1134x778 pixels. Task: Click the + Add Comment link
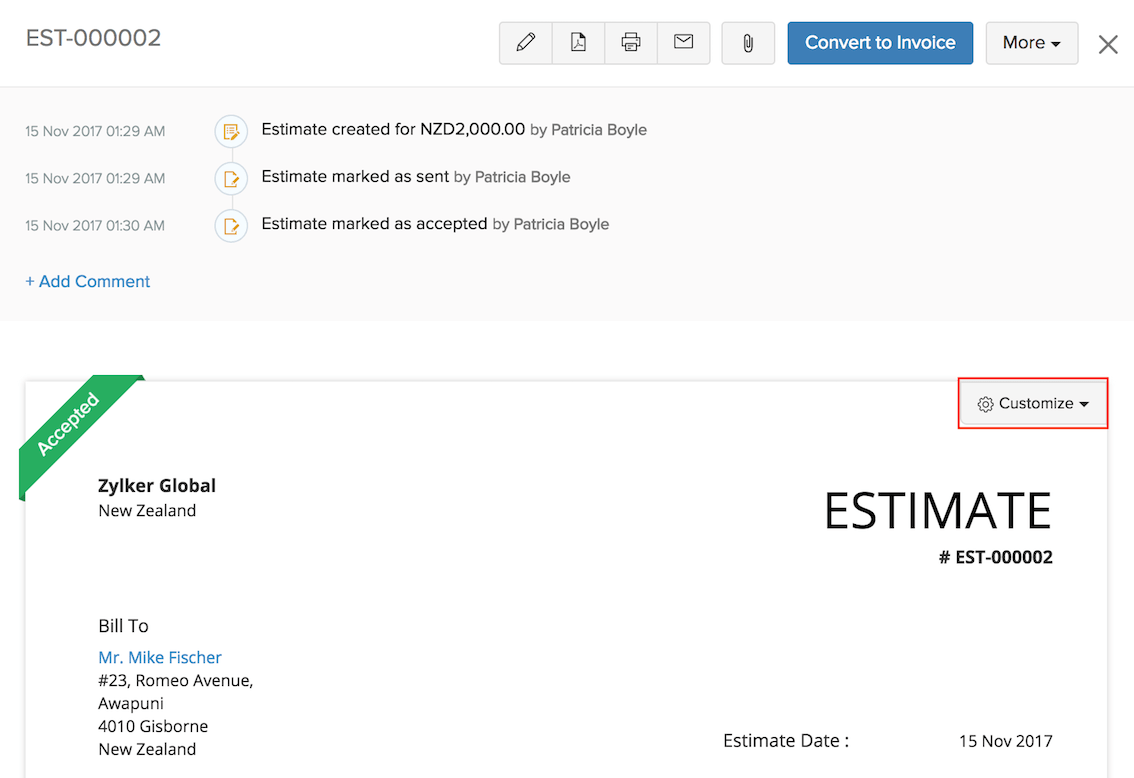[88, 282]
